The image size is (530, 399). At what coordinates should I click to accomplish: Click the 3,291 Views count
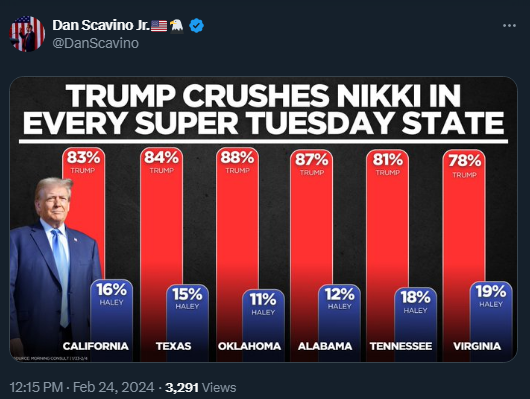pos(200,388)
